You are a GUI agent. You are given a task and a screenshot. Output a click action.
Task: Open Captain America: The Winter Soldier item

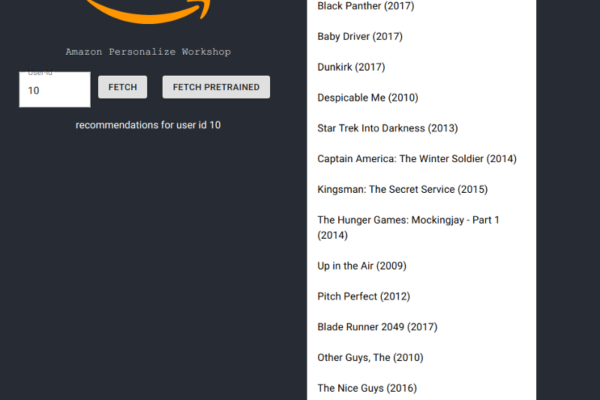[416, 158]
